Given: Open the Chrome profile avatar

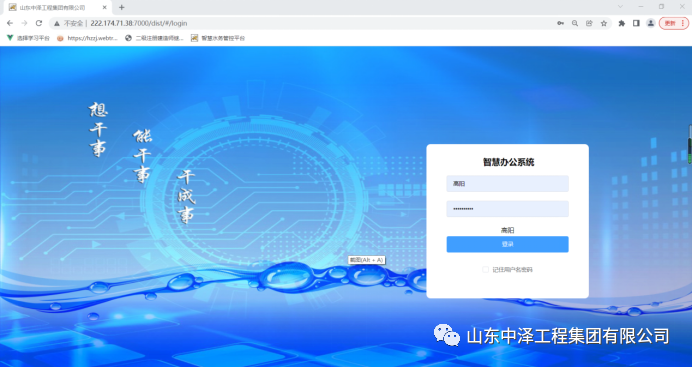Looking at the screenshot, I should [651, 23].
